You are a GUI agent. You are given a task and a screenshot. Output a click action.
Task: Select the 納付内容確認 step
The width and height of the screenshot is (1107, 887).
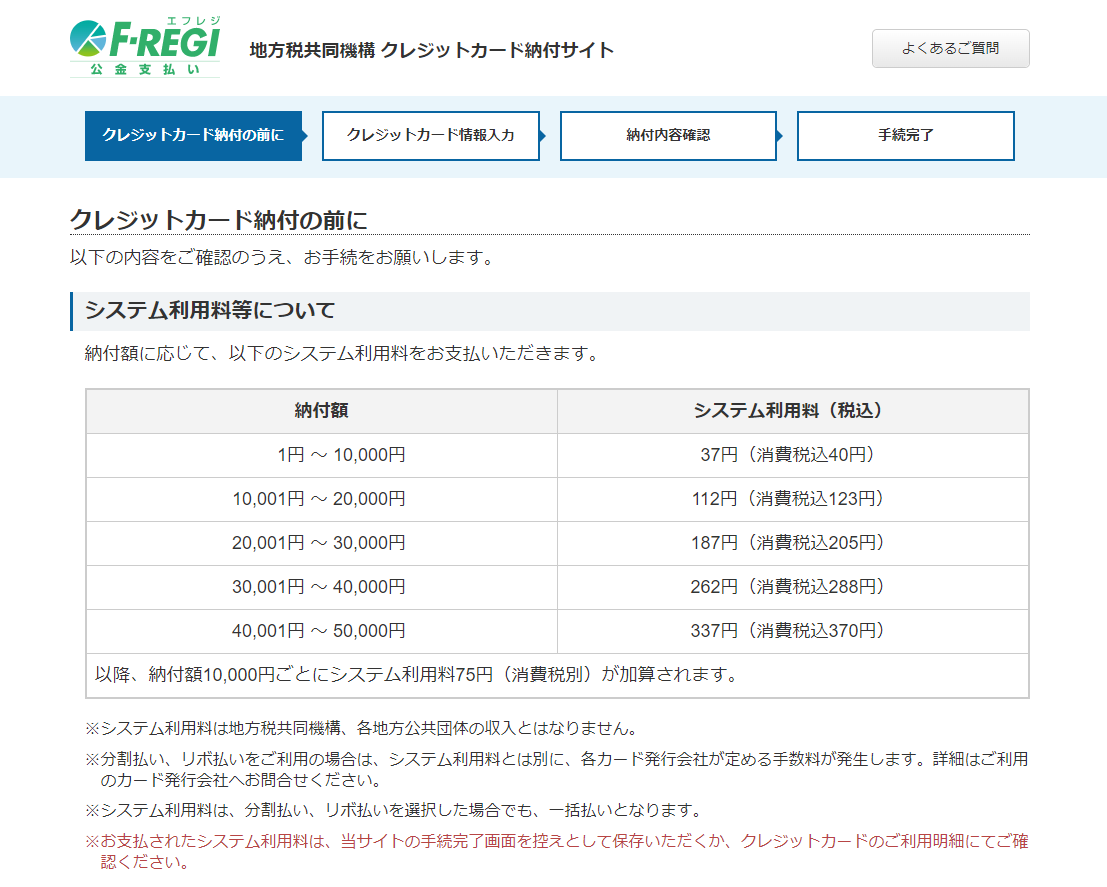(x=668, y=135)
